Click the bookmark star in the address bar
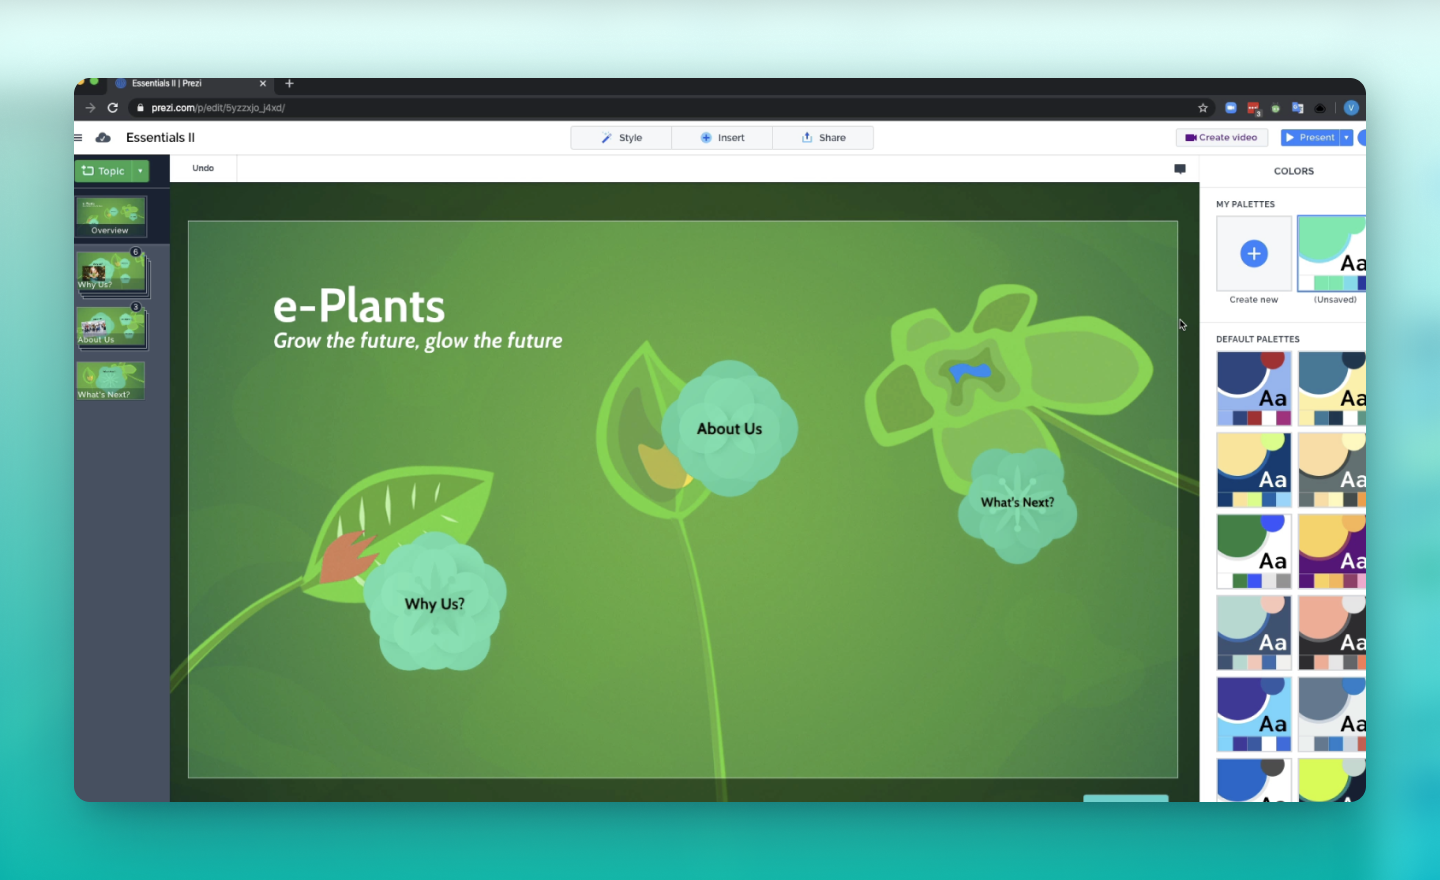This screenshot has width=1440, height=880. coord(1201,107)
